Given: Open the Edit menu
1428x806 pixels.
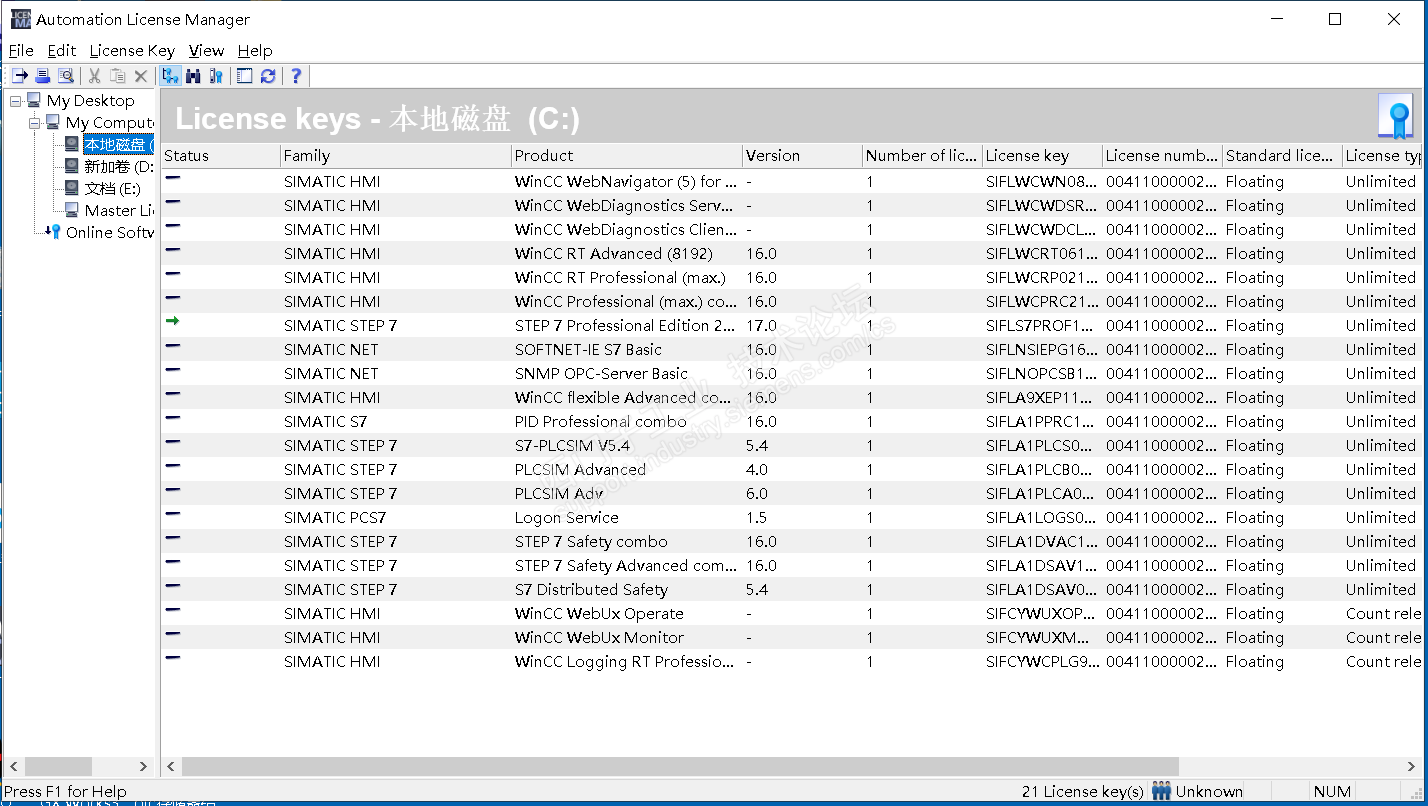Looking at the screenshot, I should point(62,50).
